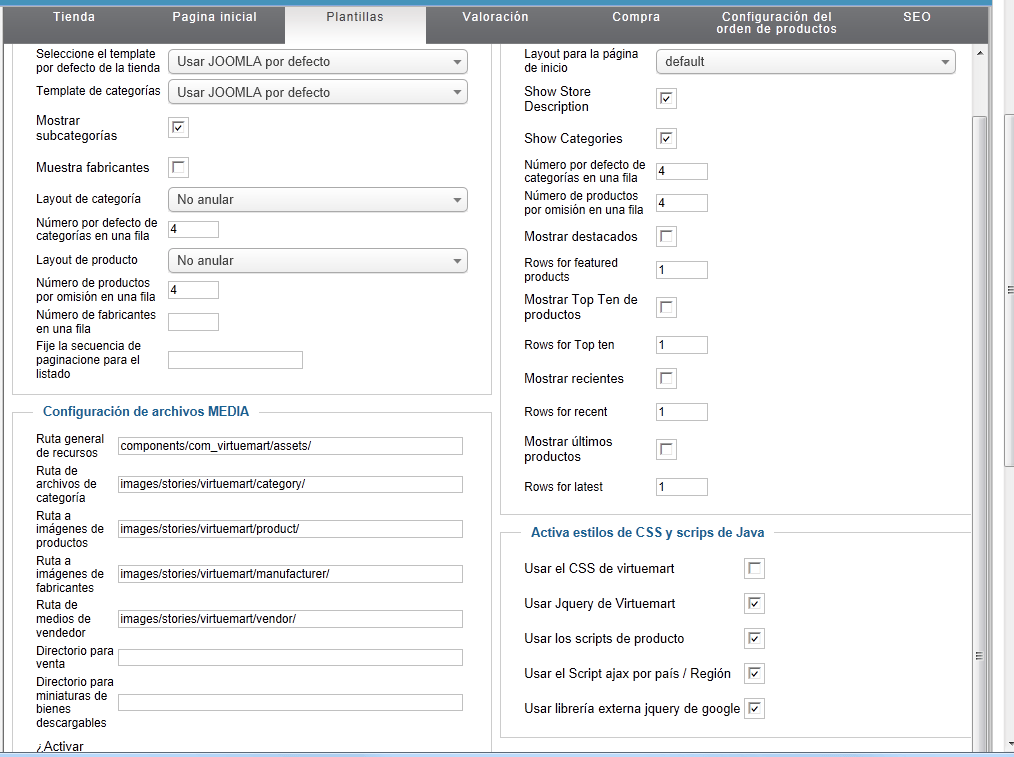The width and height of the screenshot is (1014, 757).
Task: Click secuencia de paginacione field
Action: 235,360
